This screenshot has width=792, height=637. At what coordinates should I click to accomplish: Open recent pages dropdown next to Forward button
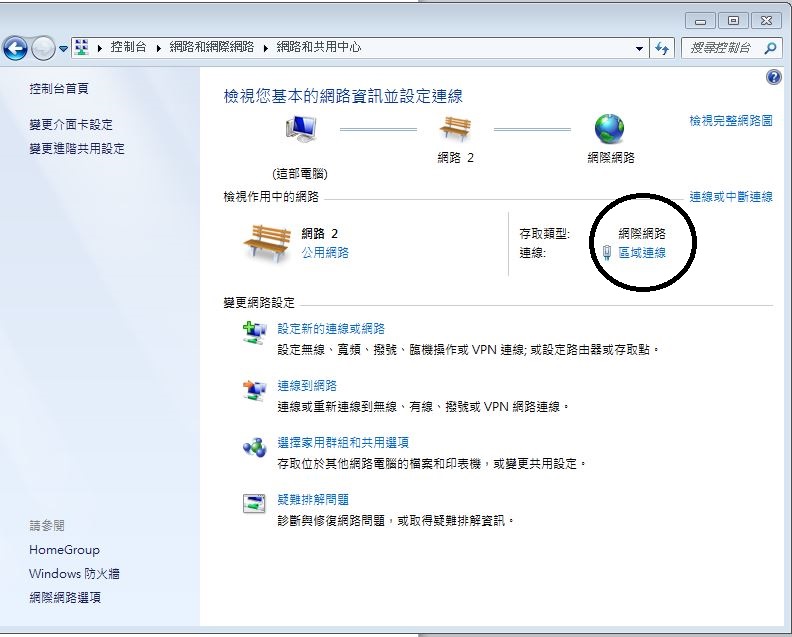[64, 48]
